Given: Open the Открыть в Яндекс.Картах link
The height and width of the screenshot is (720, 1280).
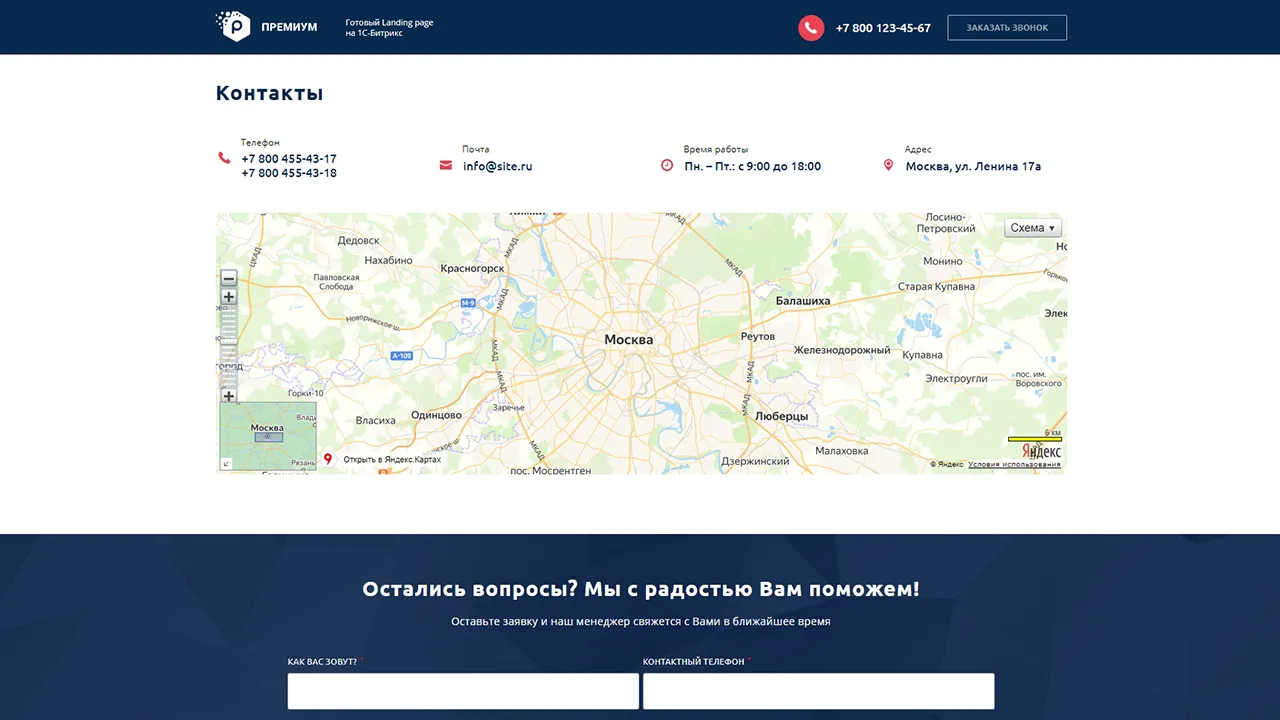Looking at the screenshot, I should pos(392,460).
